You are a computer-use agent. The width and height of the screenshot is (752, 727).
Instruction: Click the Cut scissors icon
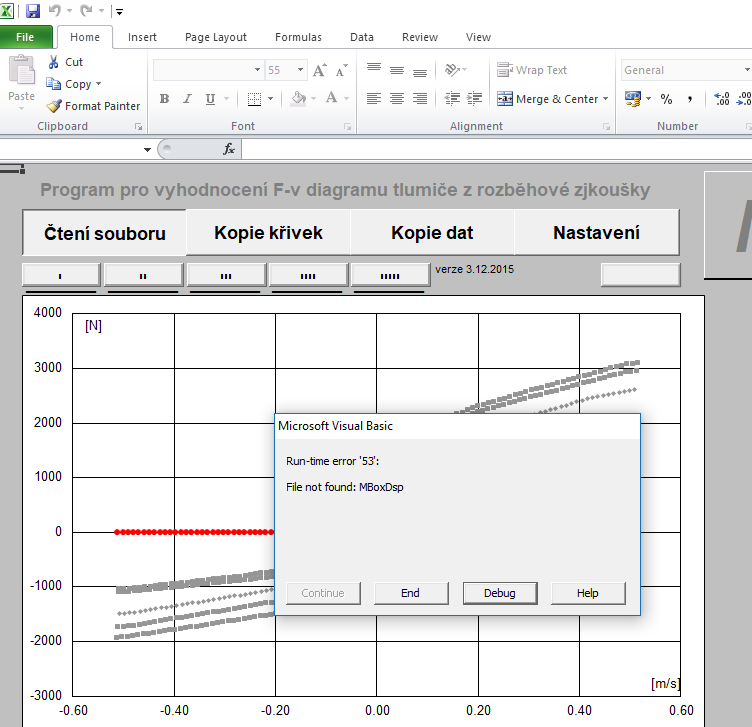[54, 62]
